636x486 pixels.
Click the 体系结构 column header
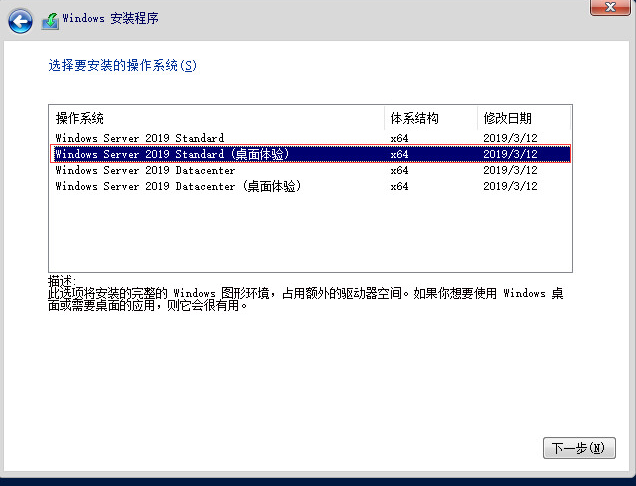point(431,118)
